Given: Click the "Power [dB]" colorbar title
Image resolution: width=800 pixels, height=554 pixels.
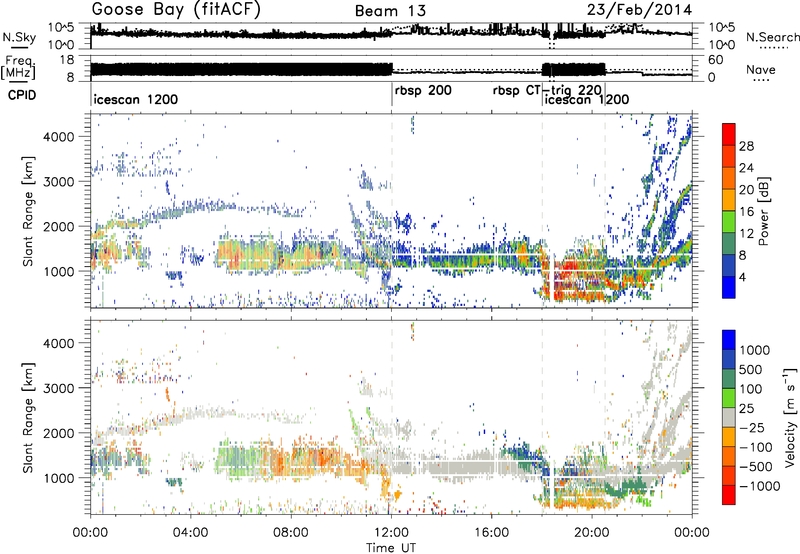Looking at the screenshot, I should click(764, 211).
